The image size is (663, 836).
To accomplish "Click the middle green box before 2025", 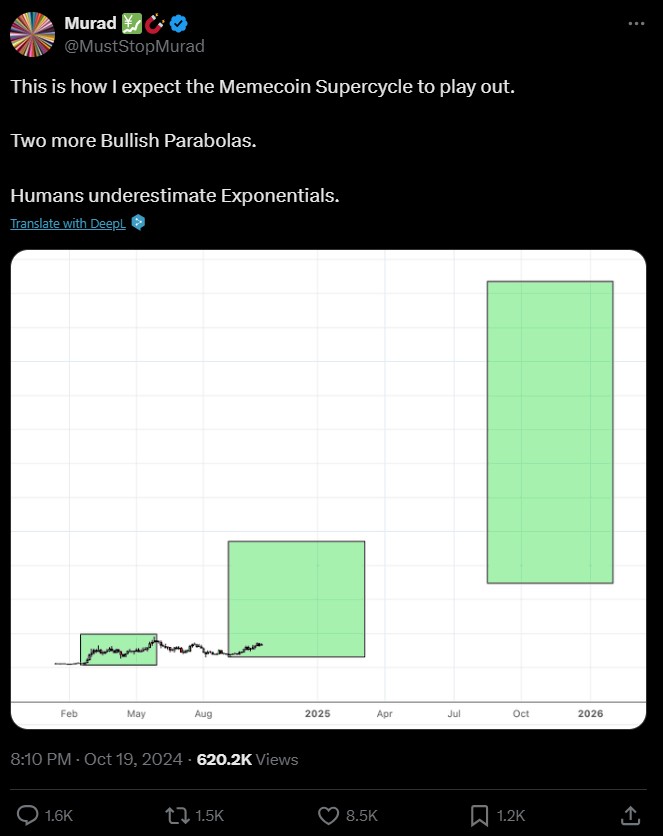I will pyautogui.click(x=296, y=599).
